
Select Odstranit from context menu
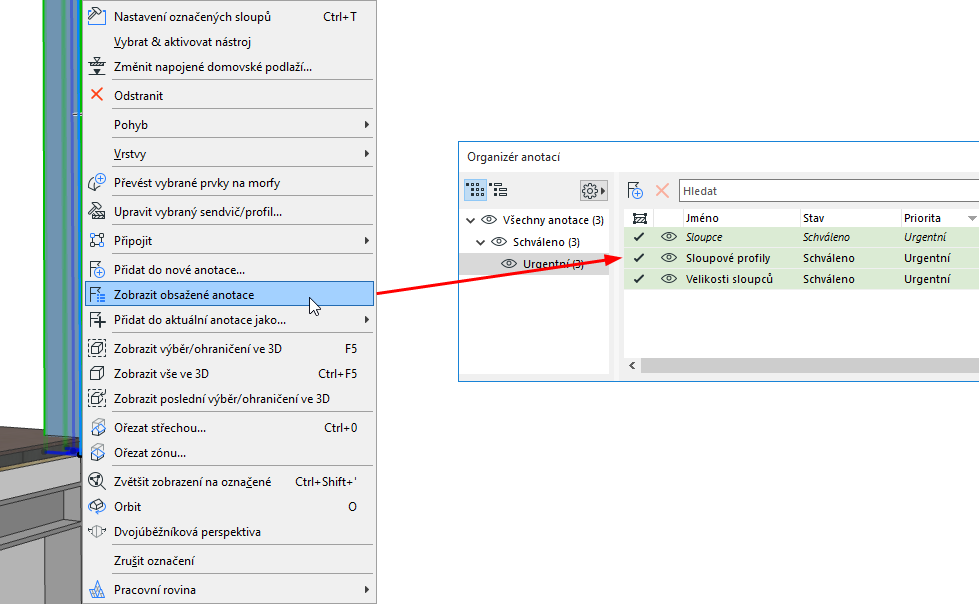229,96
